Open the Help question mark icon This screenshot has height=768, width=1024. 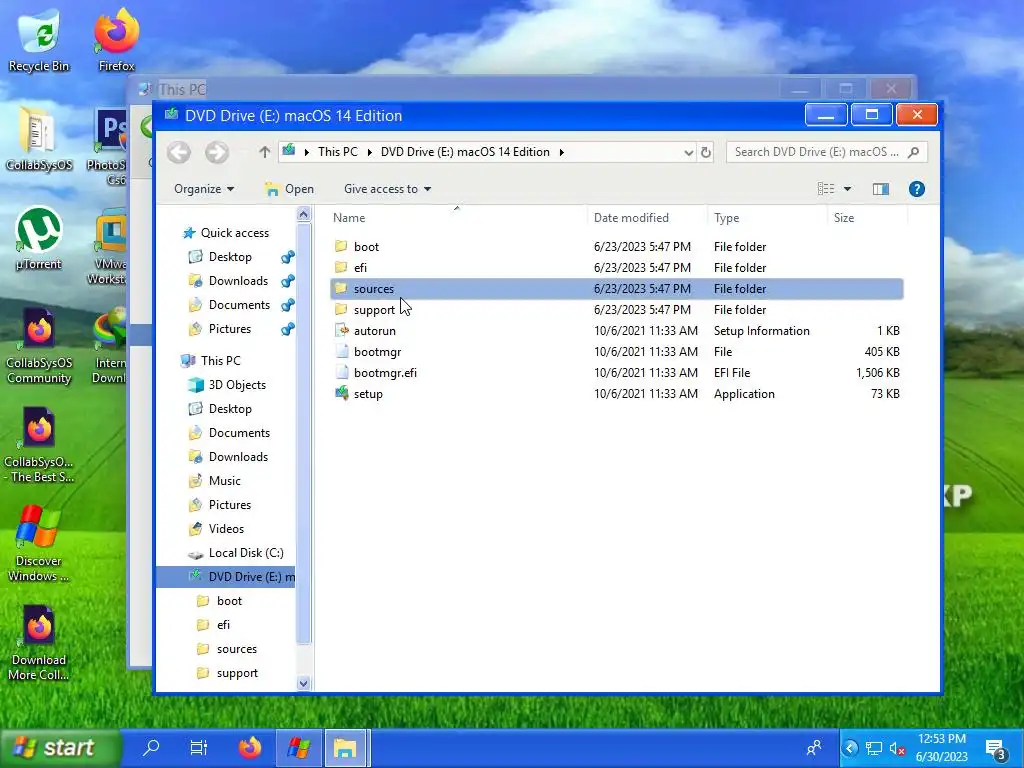click(x=916, y=189)
